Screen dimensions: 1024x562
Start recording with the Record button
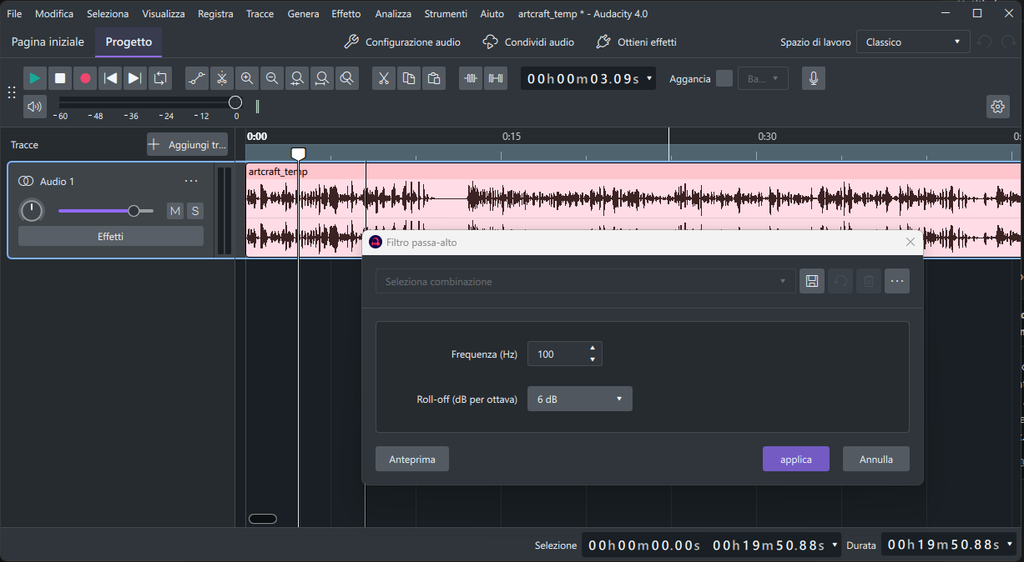pyautogui.click(x=85, y=78)
